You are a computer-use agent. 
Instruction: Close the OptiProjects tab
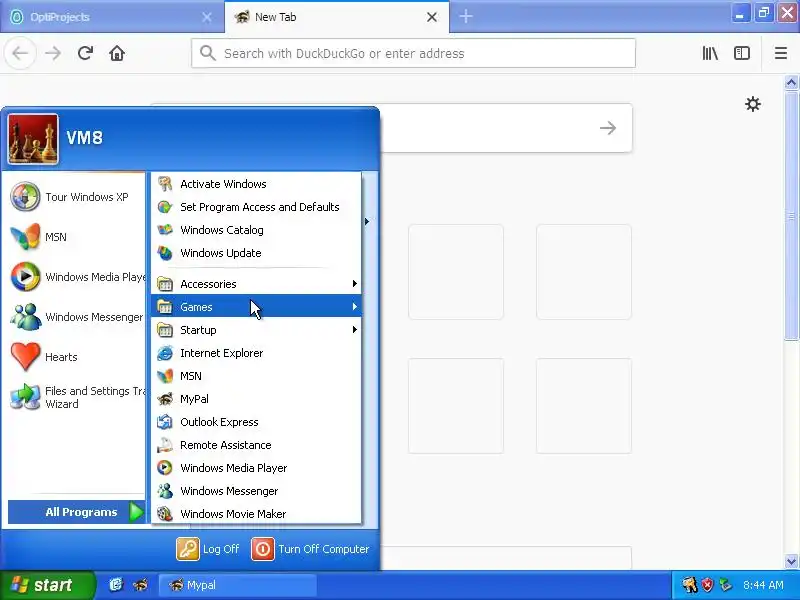click(x=207, y=17)
